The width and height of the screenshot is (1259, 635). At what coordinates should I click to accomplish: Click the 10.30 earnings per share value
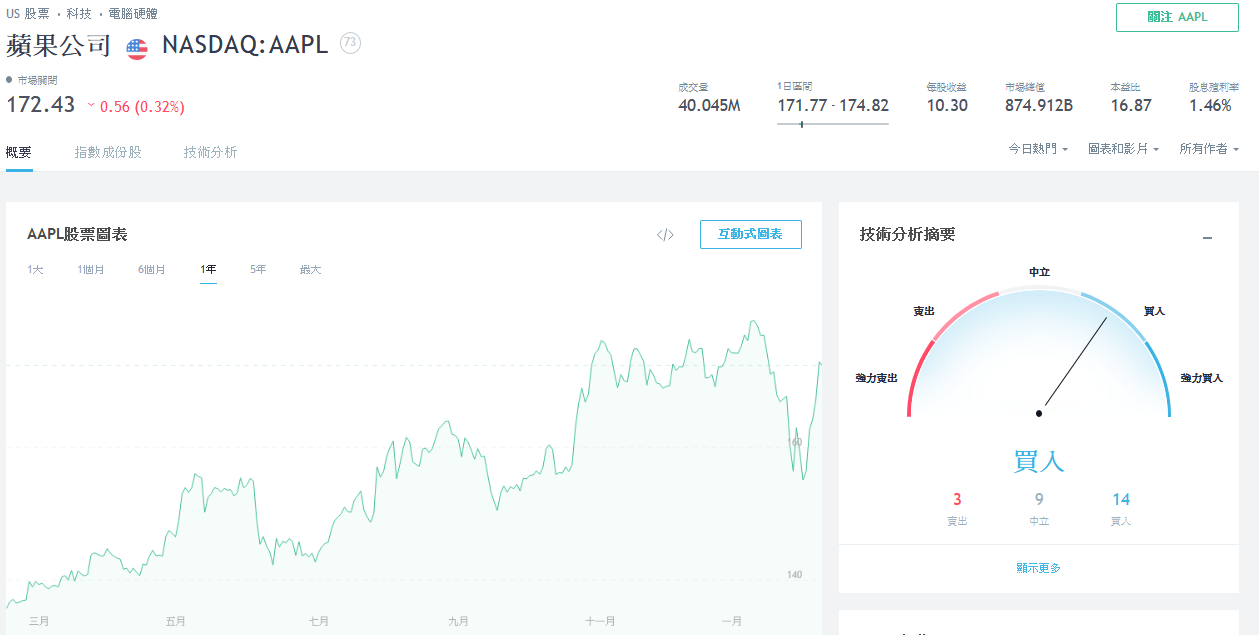pyautogui.click(x=947, y=105)
